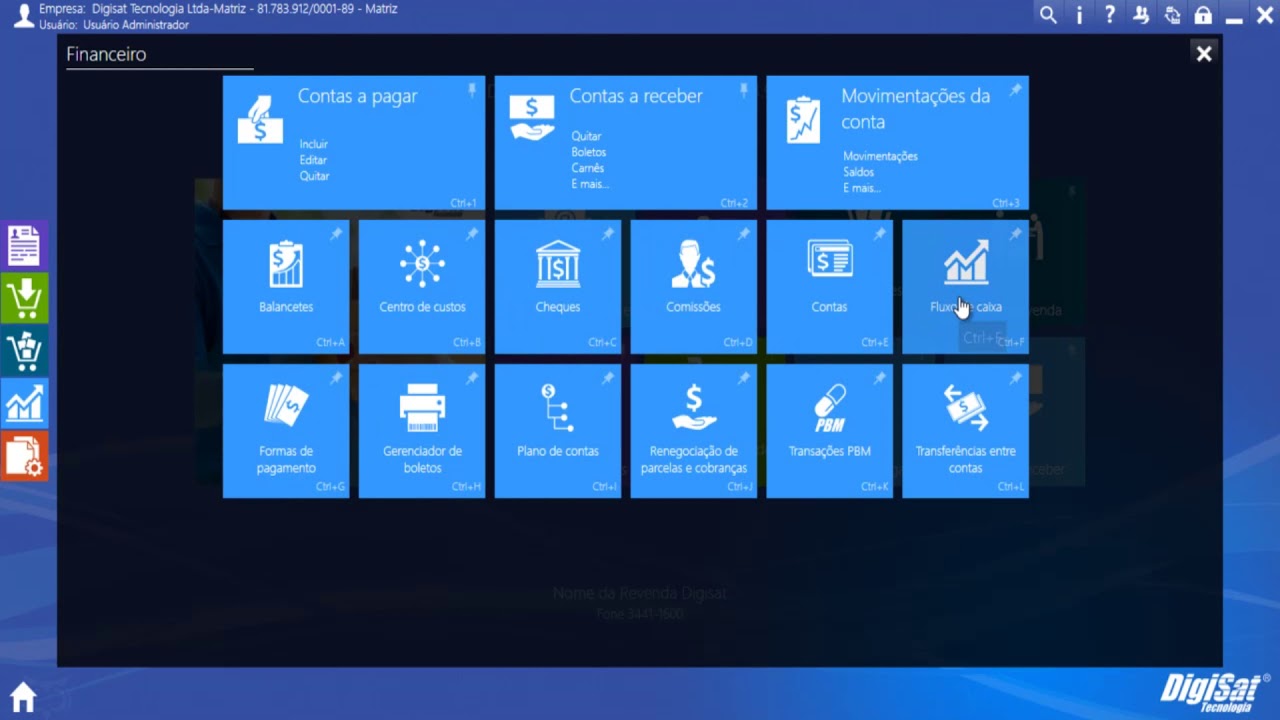
Task: Click the shopping cart sidebar icon
Action: pos(24,351)
